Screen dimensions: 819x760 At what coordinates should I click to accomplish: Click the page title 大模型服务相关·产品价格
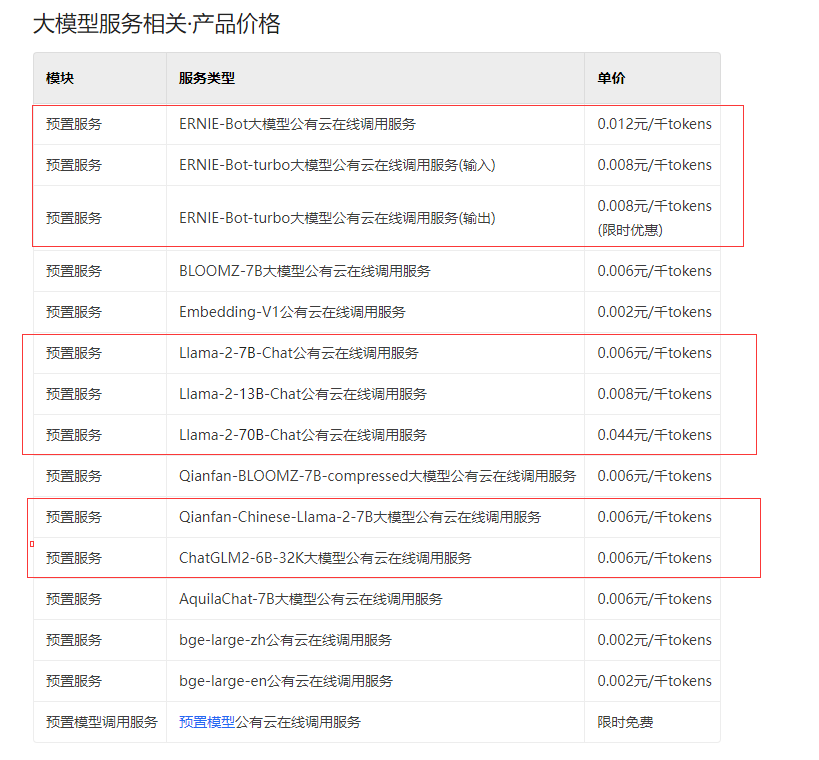point(157,24)
